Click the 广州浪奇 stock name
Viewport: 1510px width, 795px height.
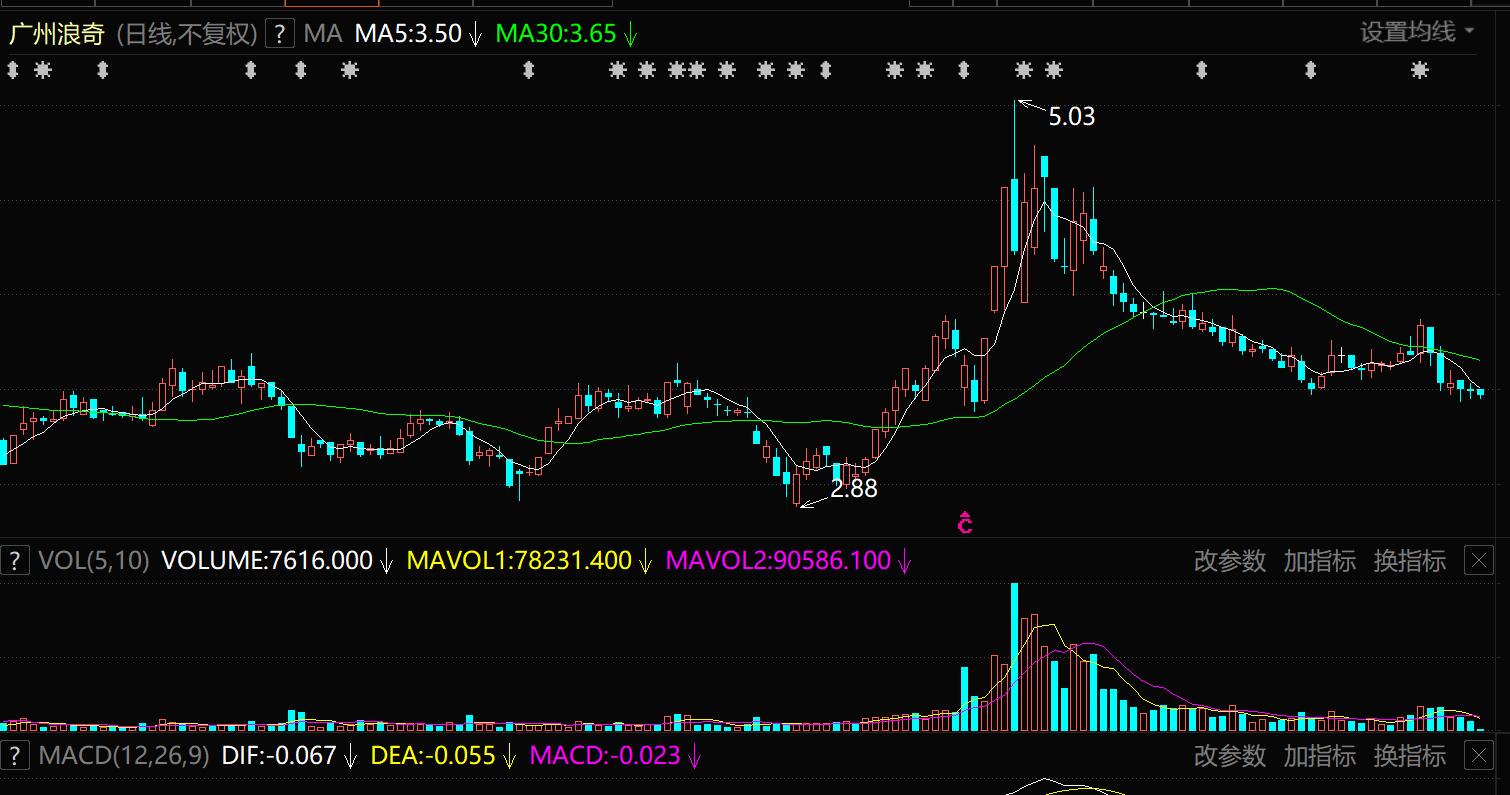56,33
